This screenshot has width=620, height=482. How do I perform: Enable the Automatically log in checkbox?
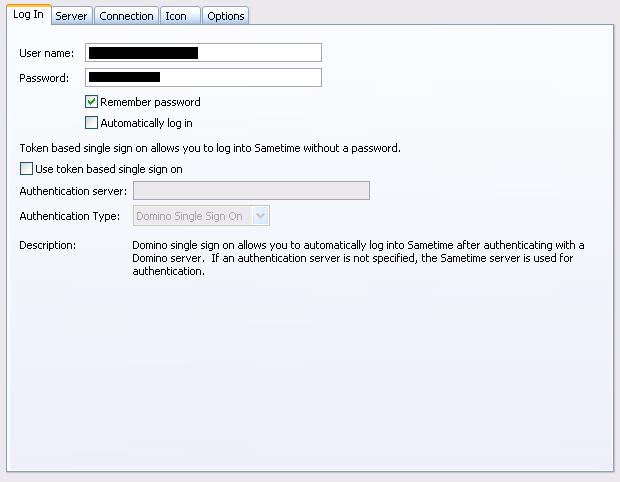click(91, 123)
